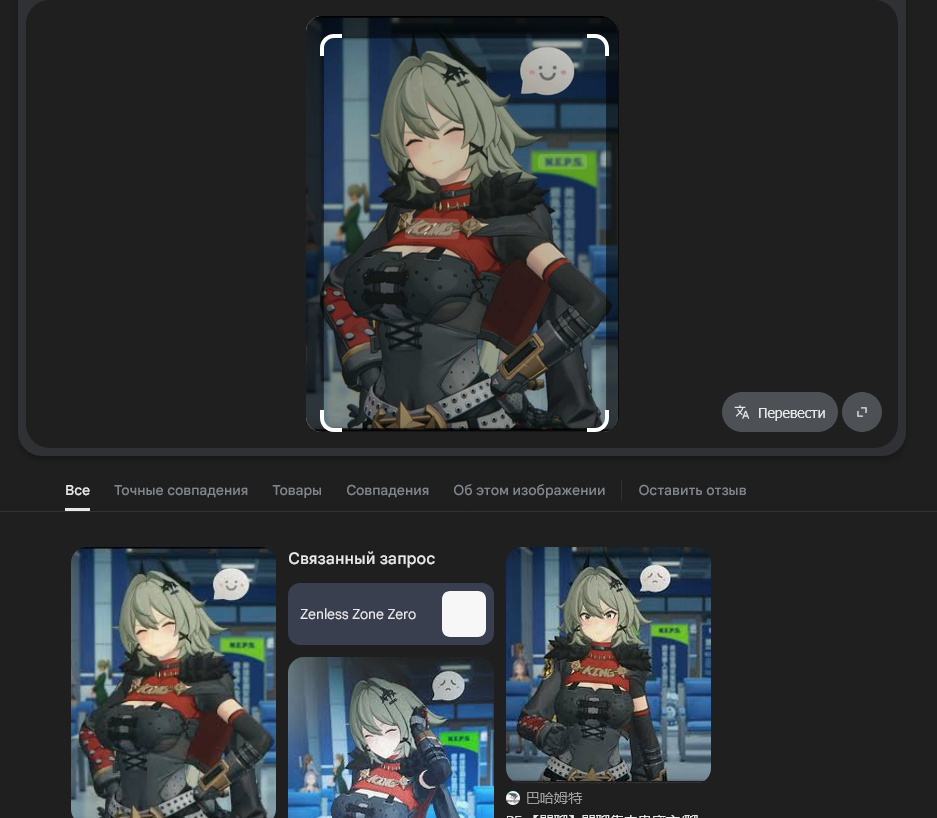Click the Связанный запрос heading

click(362, 559)
